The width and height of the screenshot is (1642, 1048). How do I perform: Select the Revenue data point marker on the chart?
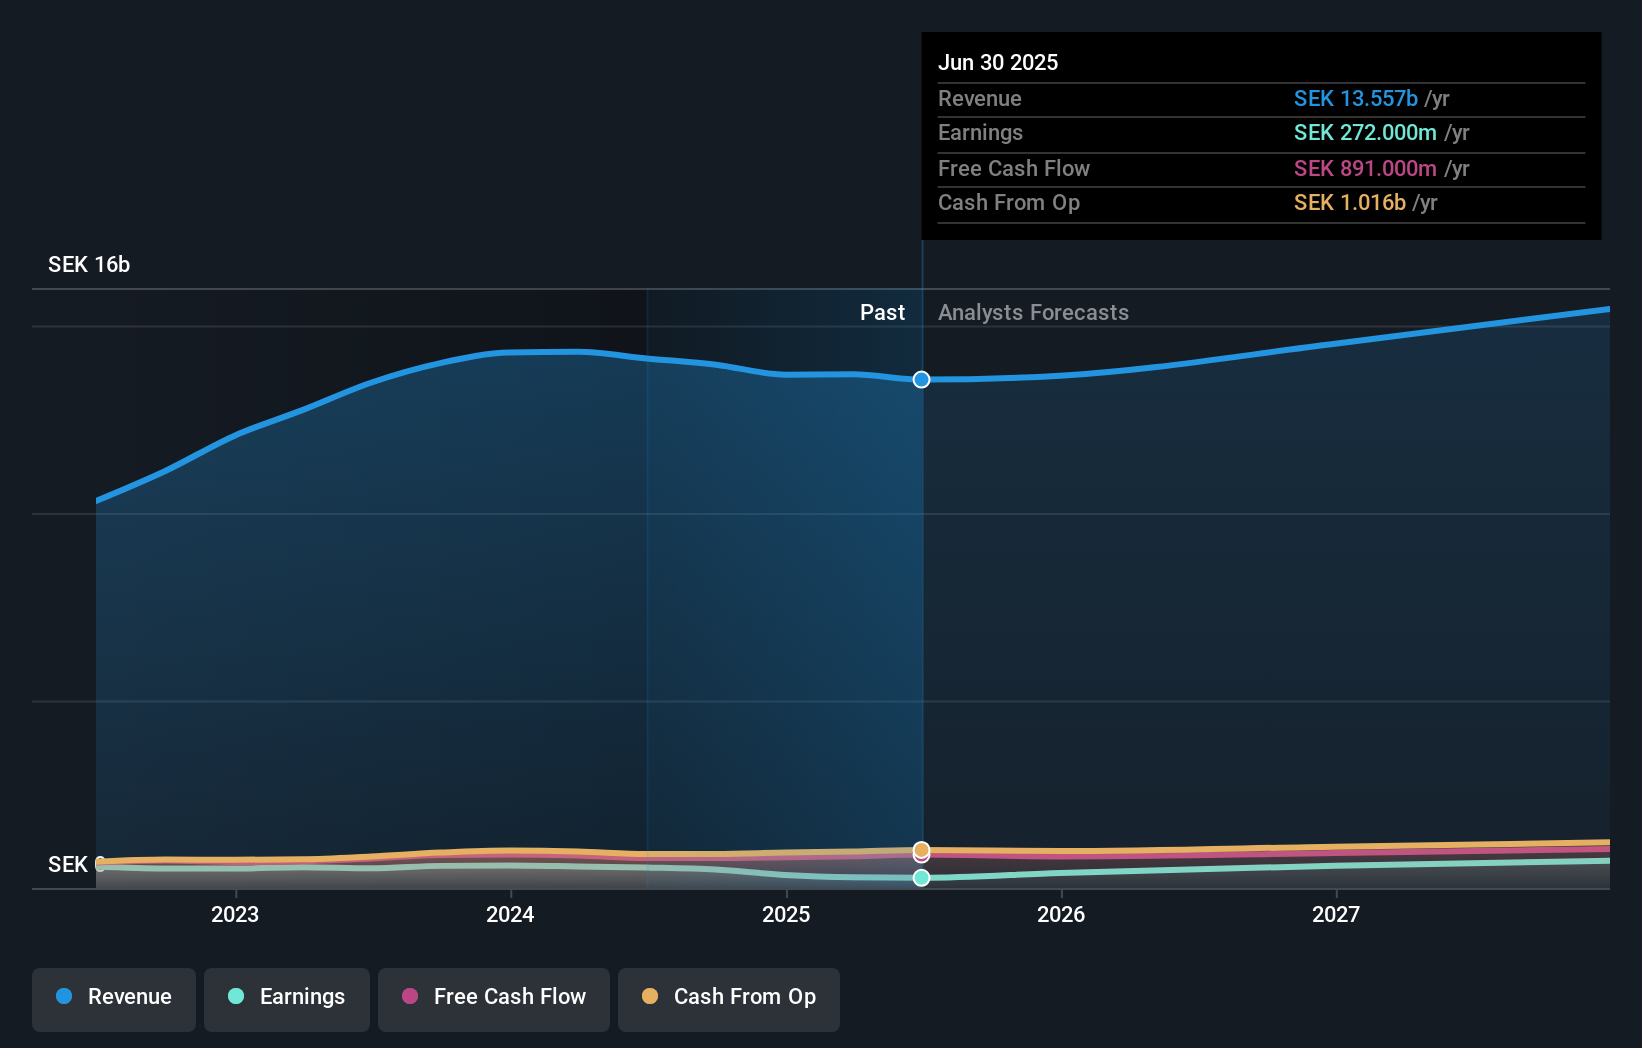[921, 379]
